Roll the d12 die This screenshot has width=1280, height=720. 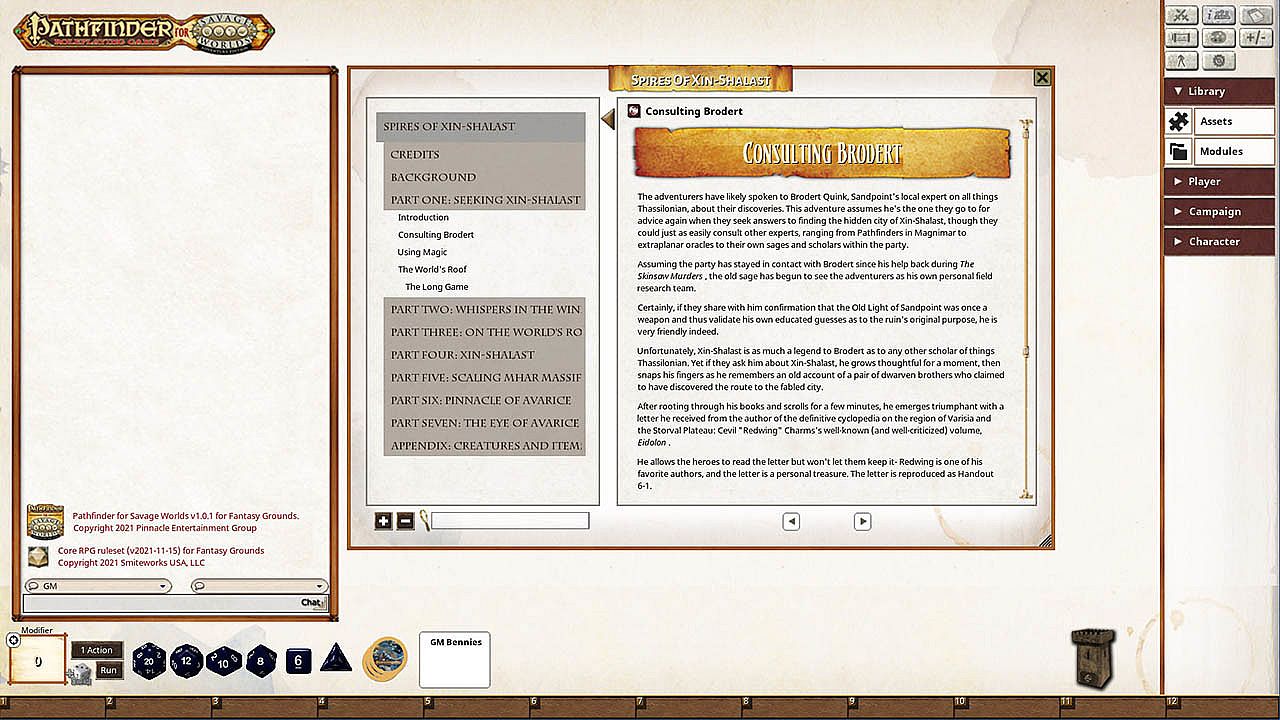coord(187,660)
